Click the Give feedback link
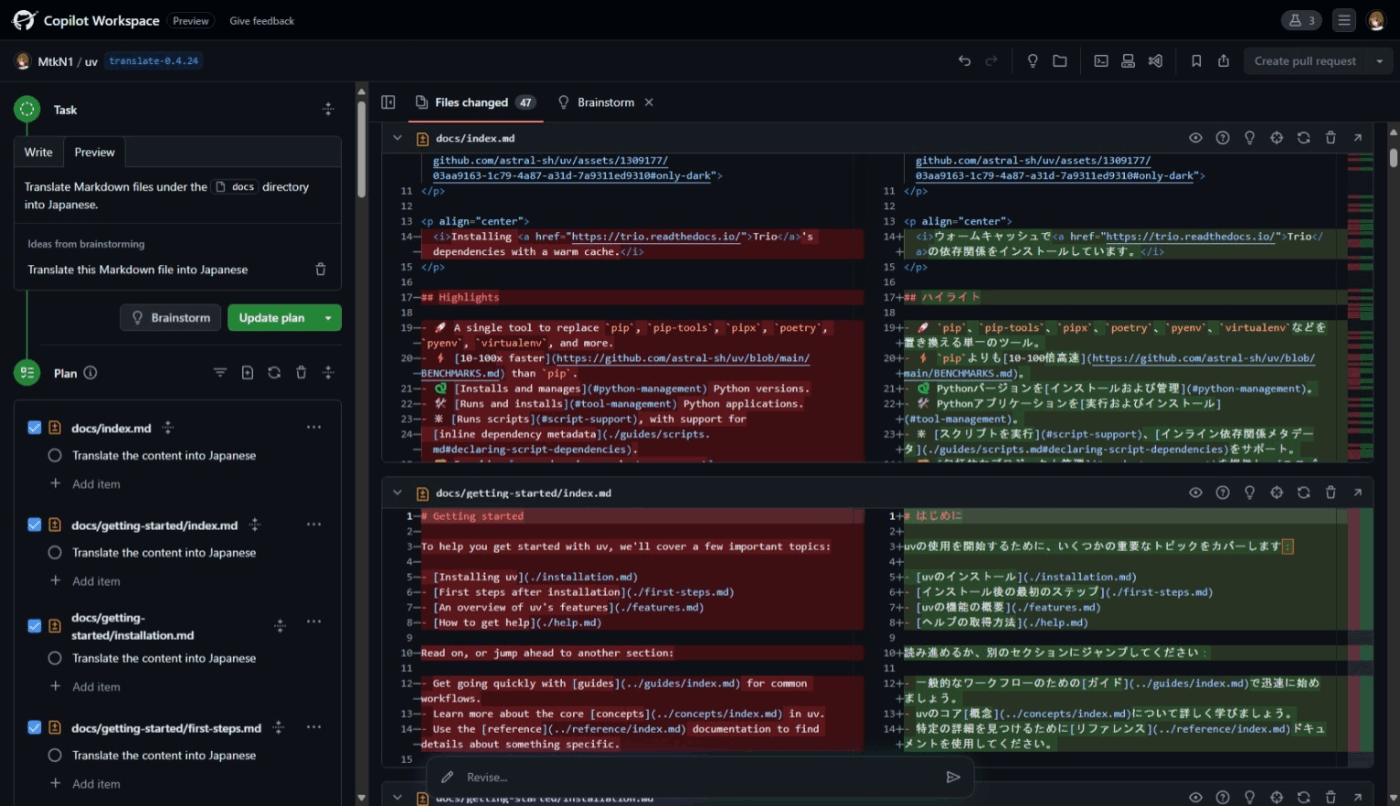Viewport: 1400px width, 806px height. (x=262, y=20)
